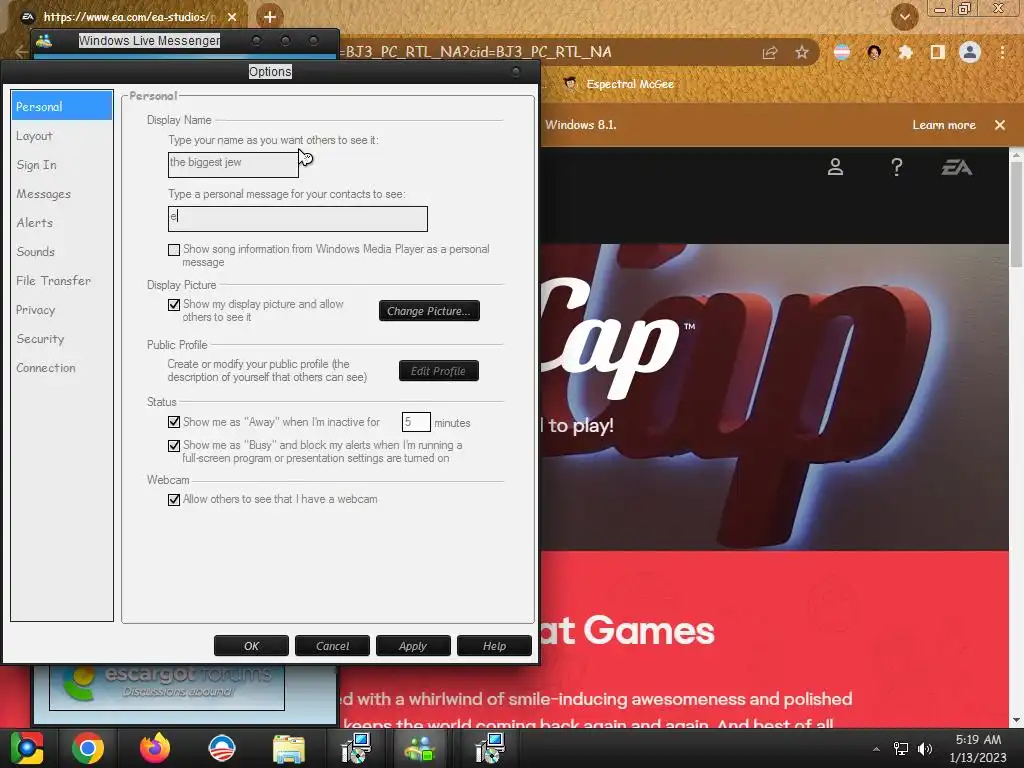This screenshot has width=1024, height=768.
Task: Confirm the options with OK
Action: coord(251,646)
